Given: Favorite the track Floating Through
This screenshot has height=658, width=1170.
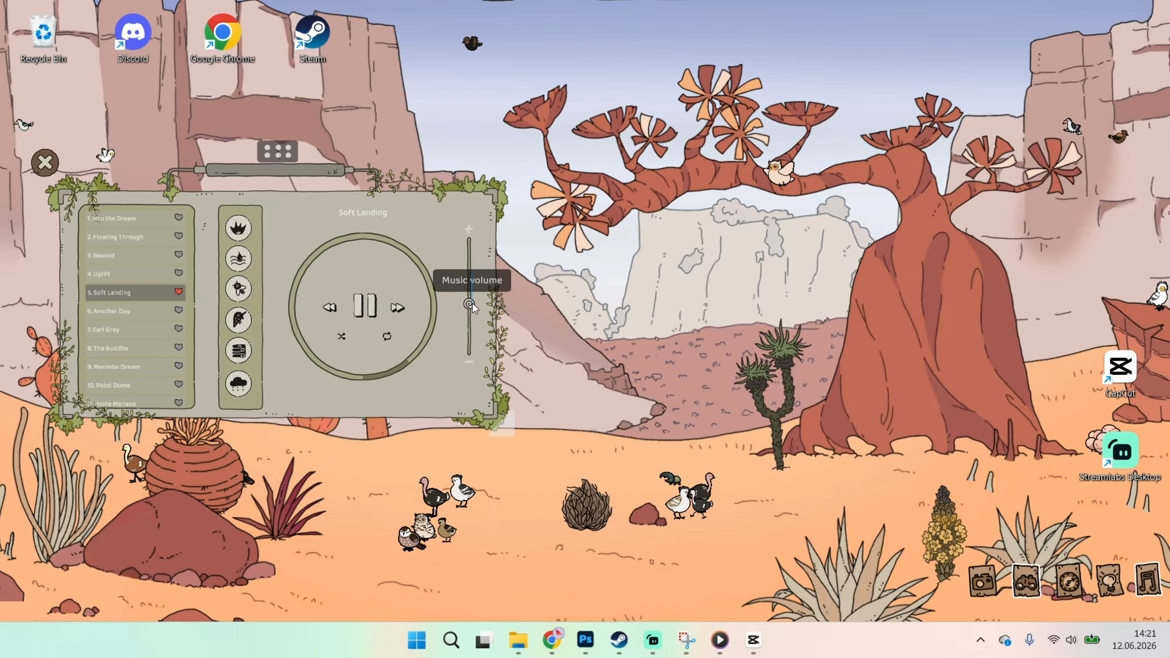Looking at the screenshot, I should pos(178,236).
